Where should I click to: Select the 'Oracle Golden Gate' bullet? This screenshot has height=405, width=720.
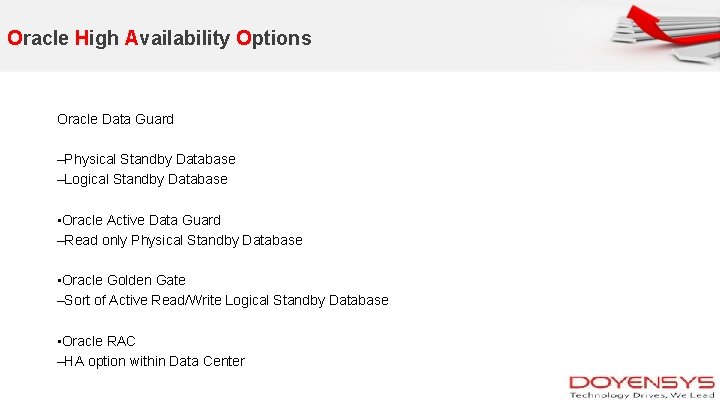click(x=122, y=280)
